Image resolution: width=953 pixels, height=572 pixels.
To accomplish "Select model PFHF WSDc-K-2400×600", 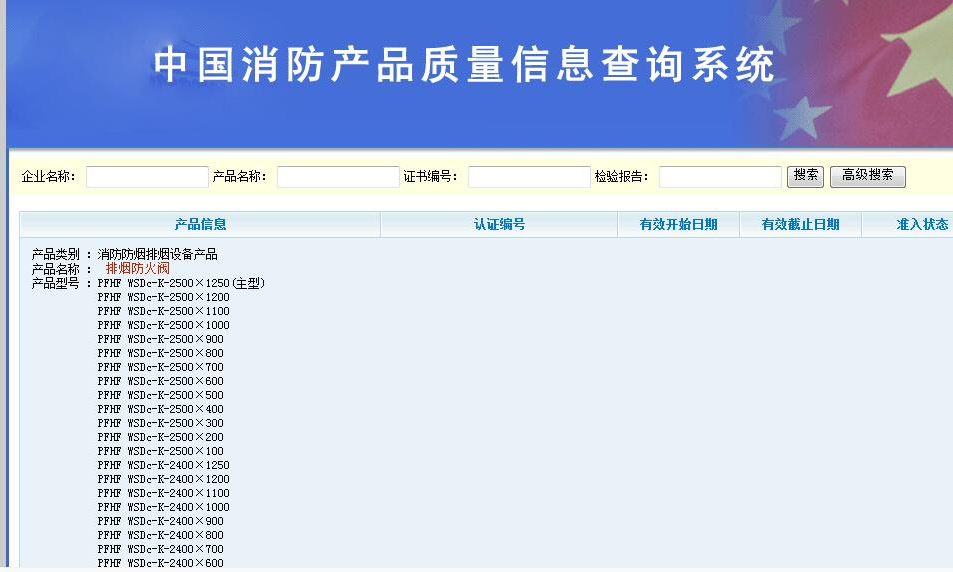I will click(x=160, y=563).
